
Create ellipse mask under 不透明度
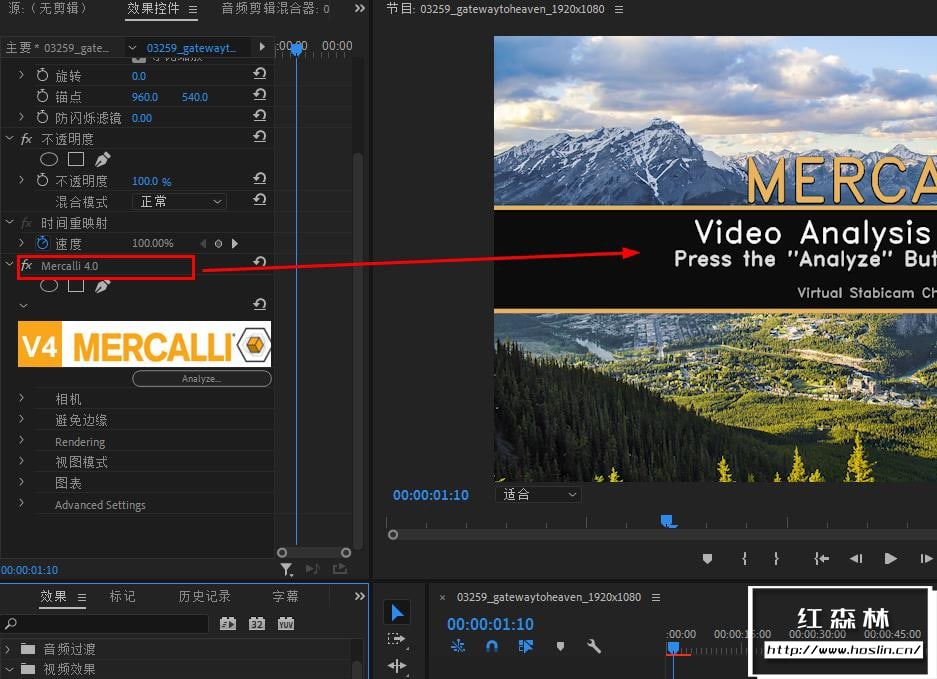click(x=49, y=159)
